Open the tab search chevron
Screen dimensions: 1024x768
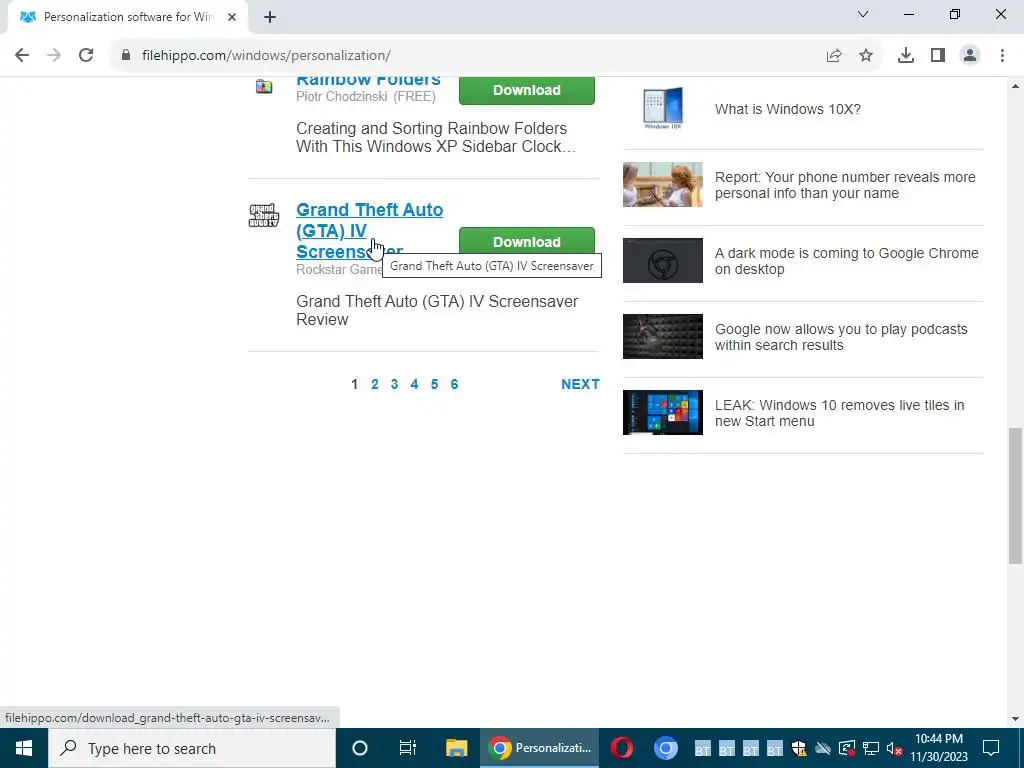(x=863, y=14)
